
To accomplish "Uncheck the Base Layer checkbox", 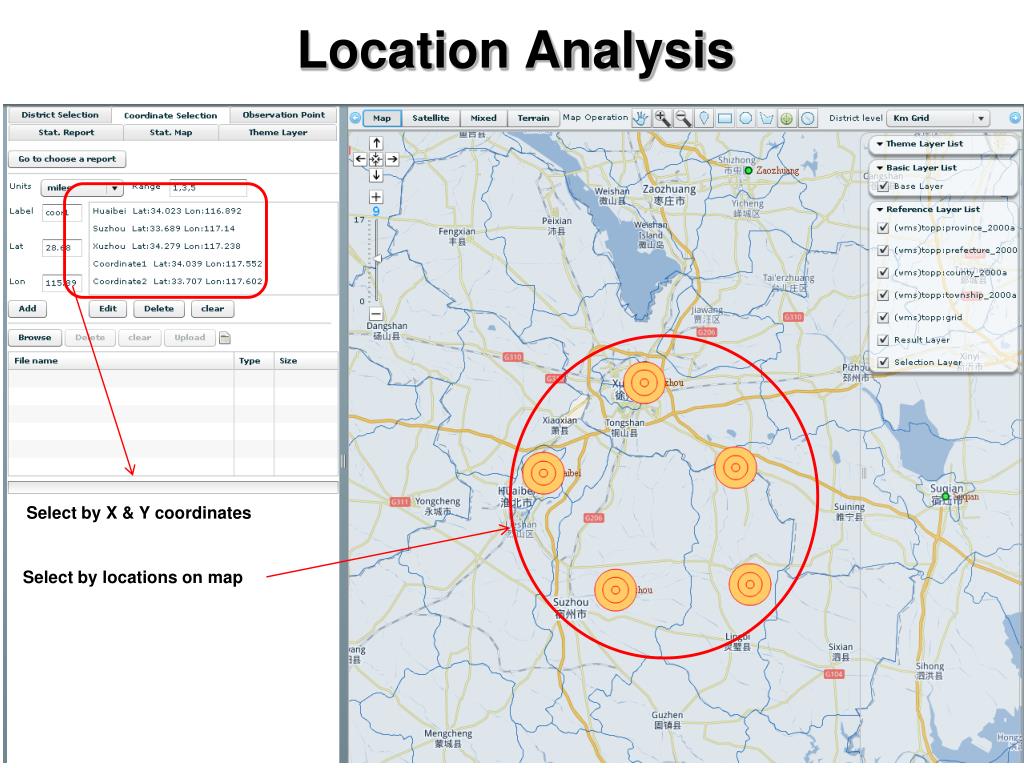I will [x=884, y=186].
